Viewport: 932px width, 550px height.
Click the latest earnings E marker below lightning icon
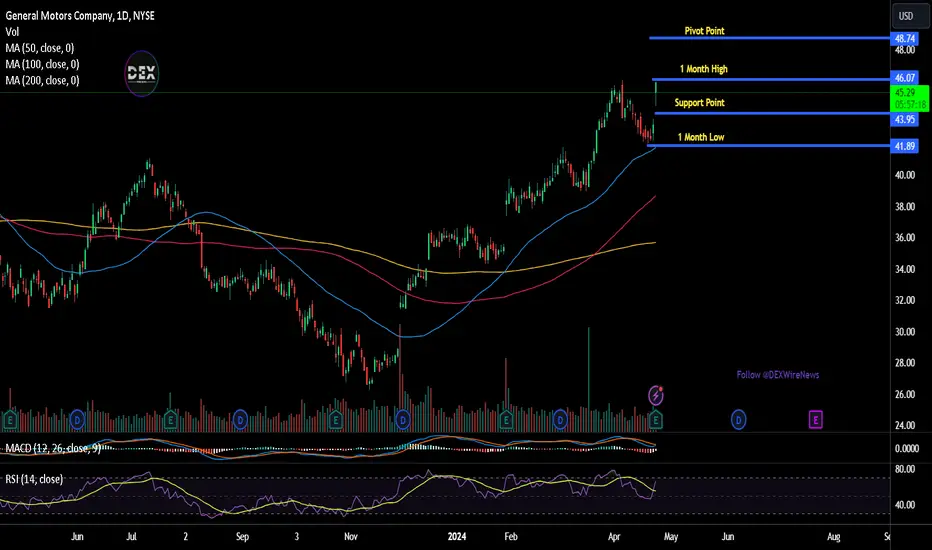click(x=656, y=420)
